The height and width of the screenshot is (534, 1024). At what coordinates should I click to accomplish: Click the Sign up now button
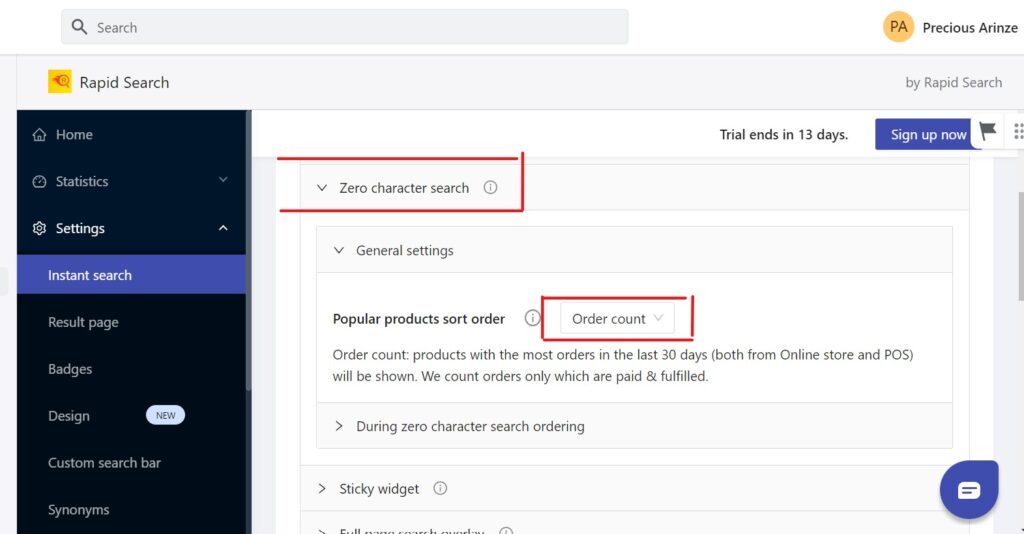point(928,134)
